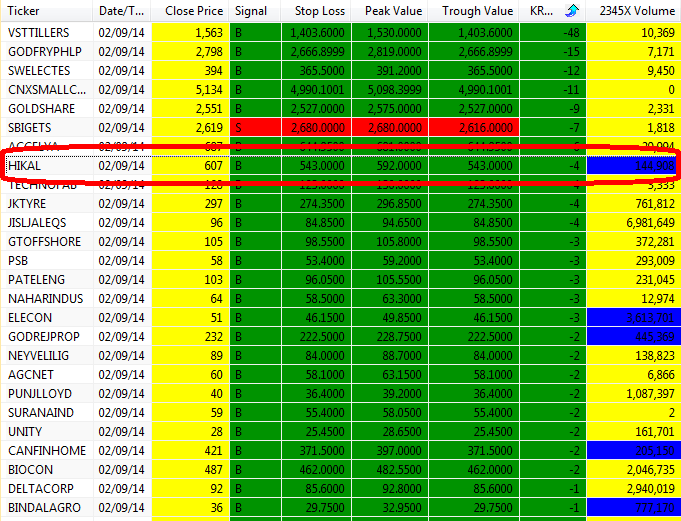Click the SWELECTES stop loss 365.5000
Image resolution: width=681 pixels, height=521 pixels.
(x=322, y=71)
